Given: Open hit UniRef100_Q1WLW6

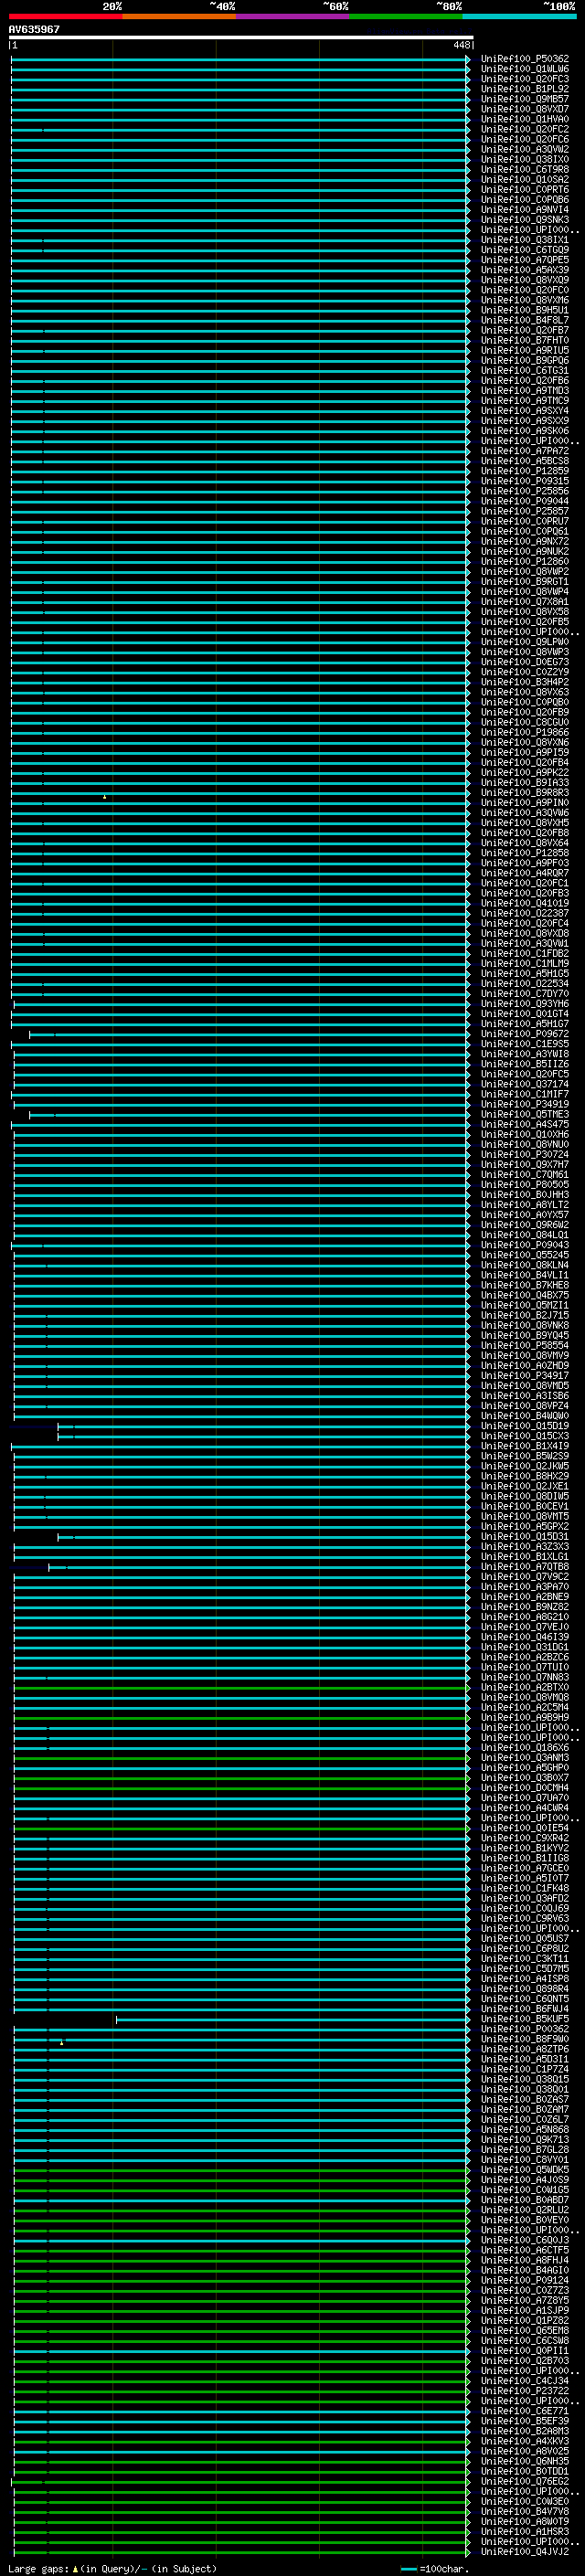Looking at the screenshot, I should [x=525, y=69].
